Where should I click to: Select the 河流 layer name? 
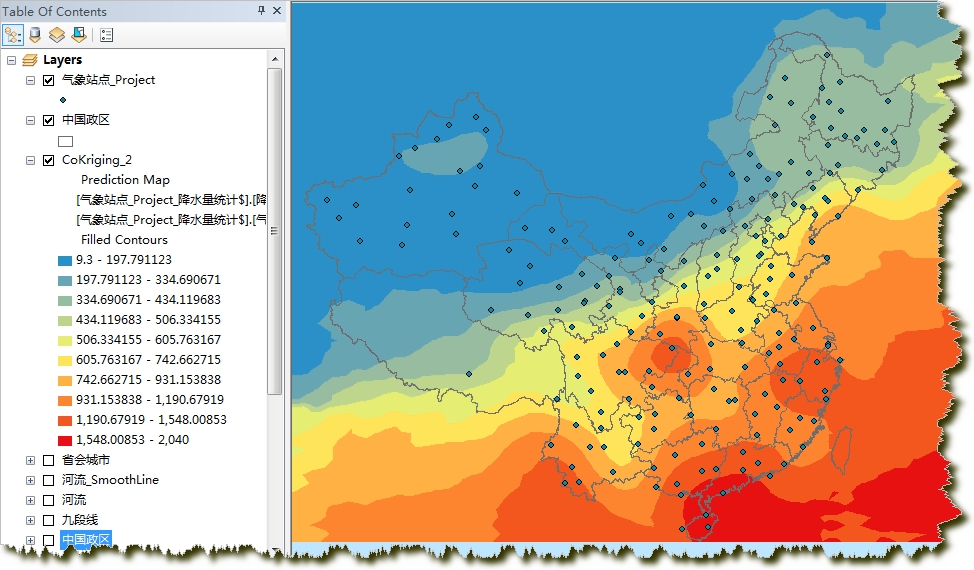pyautogui.click(x=73, y=500)
